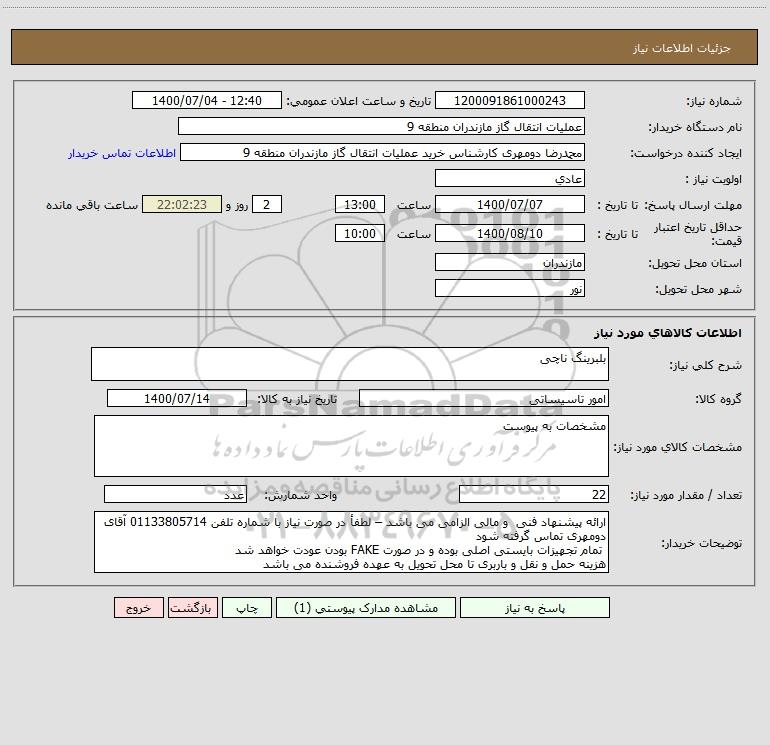Click the اولویت نیاز field عادی
Viewport: 770px width, 745px height.
click(x=510, y=179)
